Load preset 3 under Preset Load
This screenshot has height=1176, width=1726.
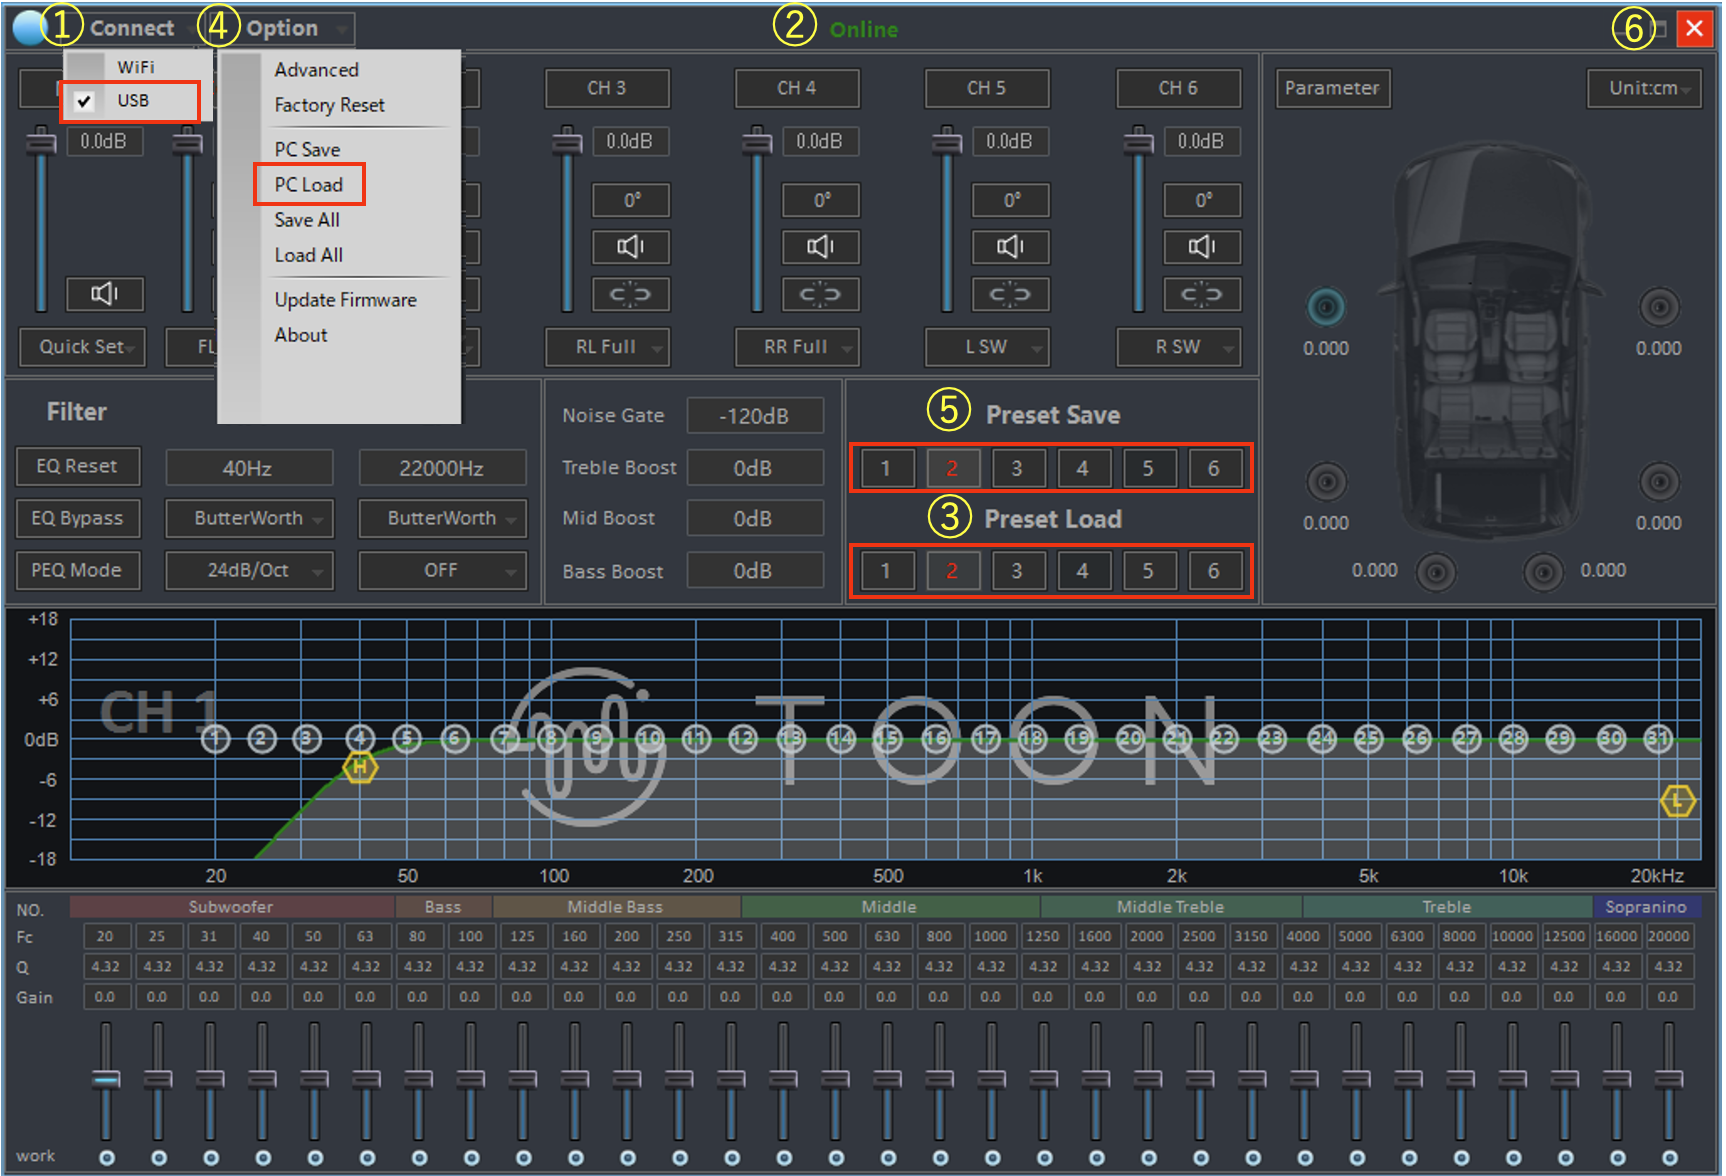pos(1017,571)
